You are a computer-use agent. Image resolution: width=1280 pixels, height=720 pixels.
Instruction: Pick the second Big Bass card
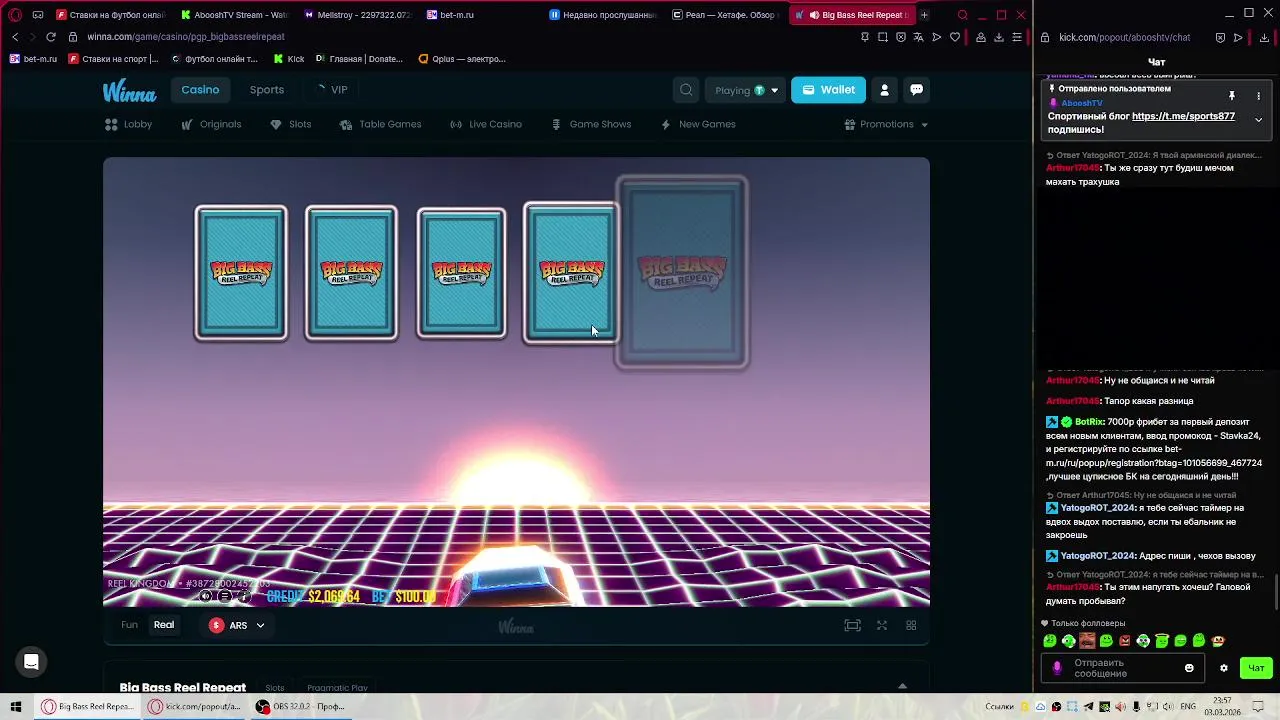click(351, 273)
